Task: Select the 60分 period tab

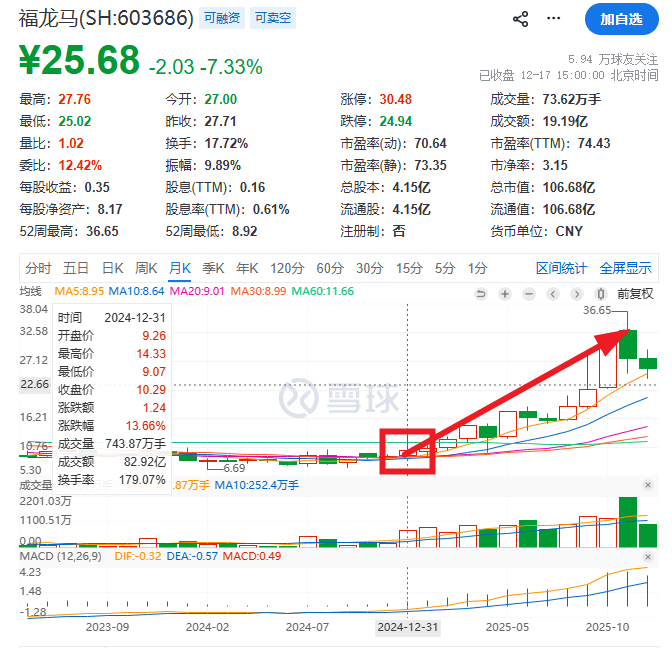Action: (x=330, y=268)
